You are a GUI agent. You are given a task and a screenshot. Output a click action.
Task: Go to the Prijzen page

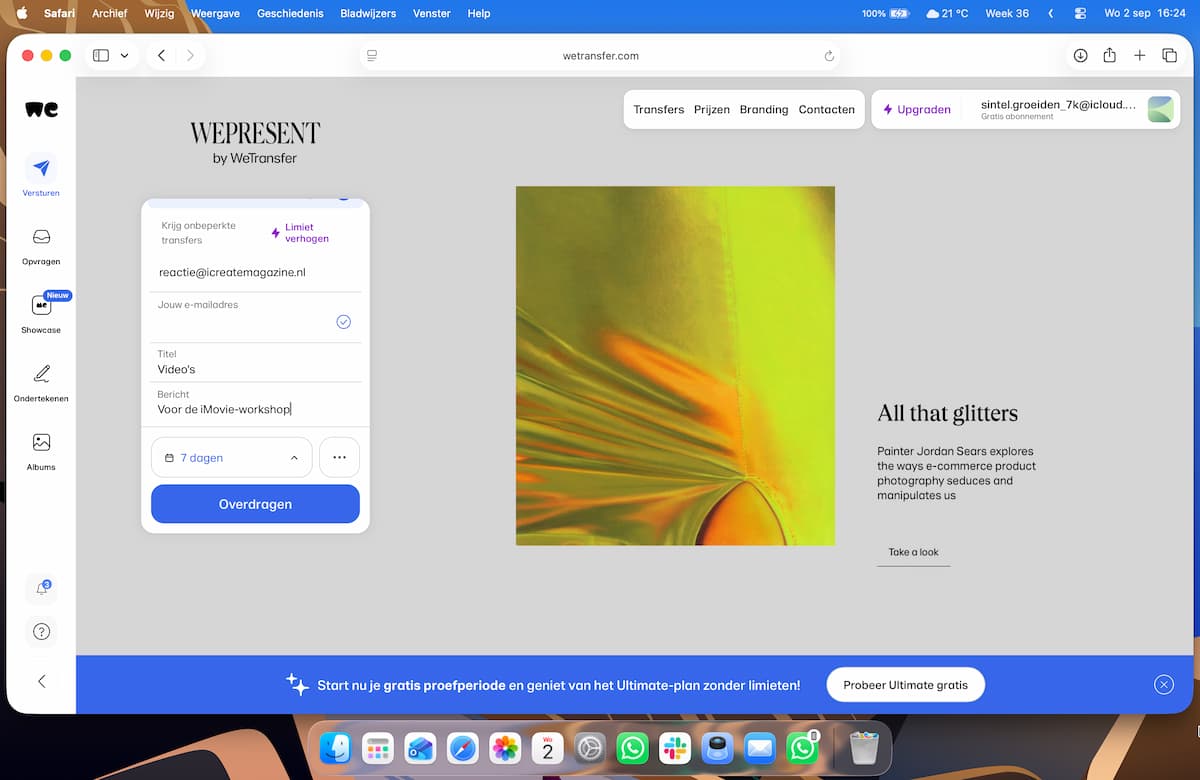pos(712,109)
